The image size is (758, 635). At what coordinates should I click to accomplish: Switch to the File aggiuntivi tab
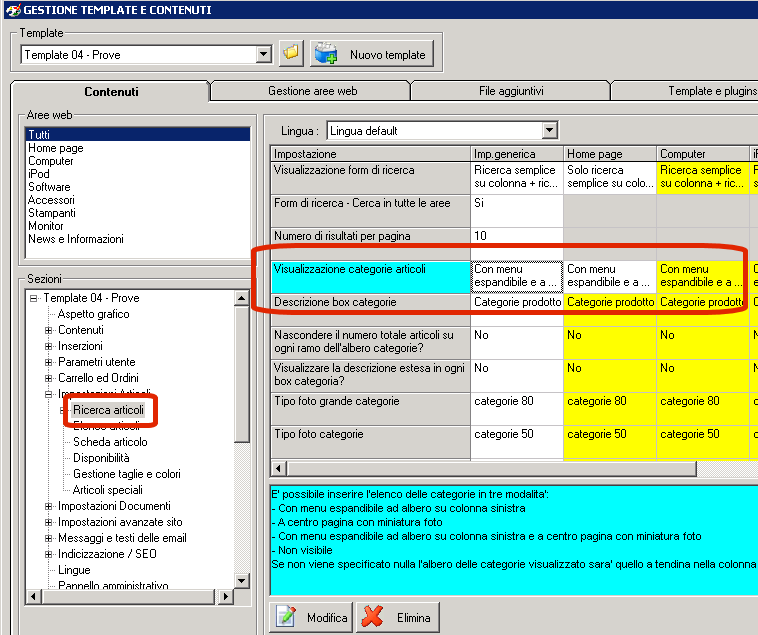510,91
